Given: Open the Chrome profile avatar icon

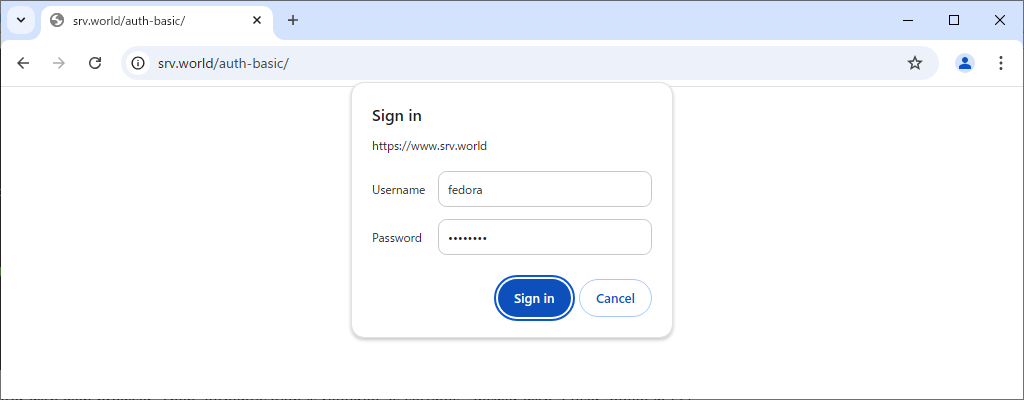Looking at the screenshot, I should point(965,63).
